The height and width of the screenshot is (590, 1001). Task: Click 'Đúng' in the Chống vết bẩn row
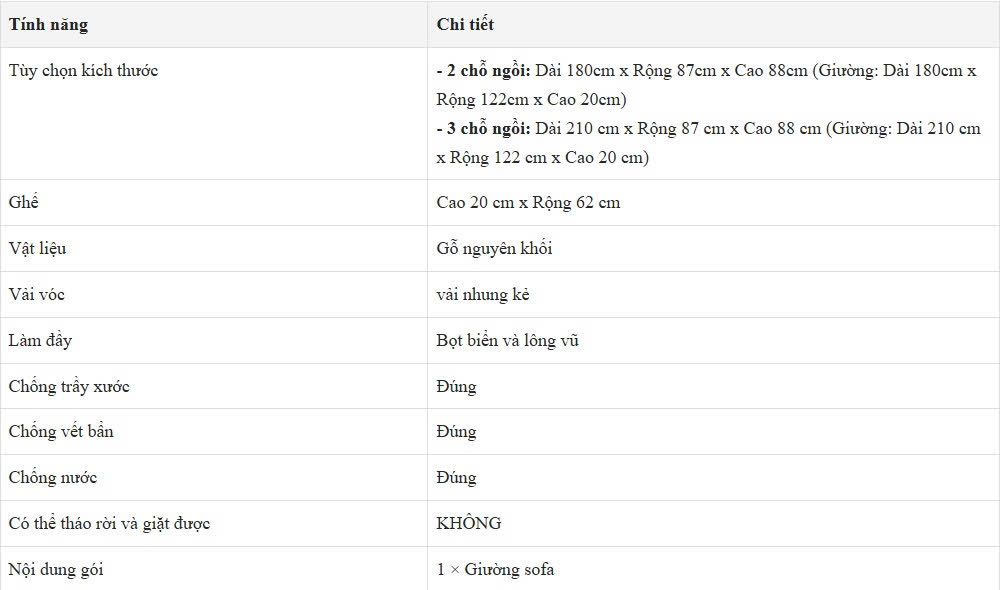[456, 432]
